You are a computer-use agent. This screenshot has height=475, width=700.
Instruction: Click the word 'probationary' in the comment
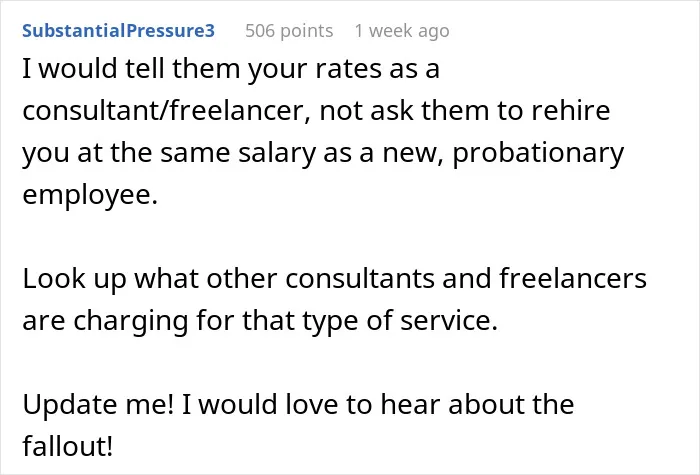pos(538,153)
